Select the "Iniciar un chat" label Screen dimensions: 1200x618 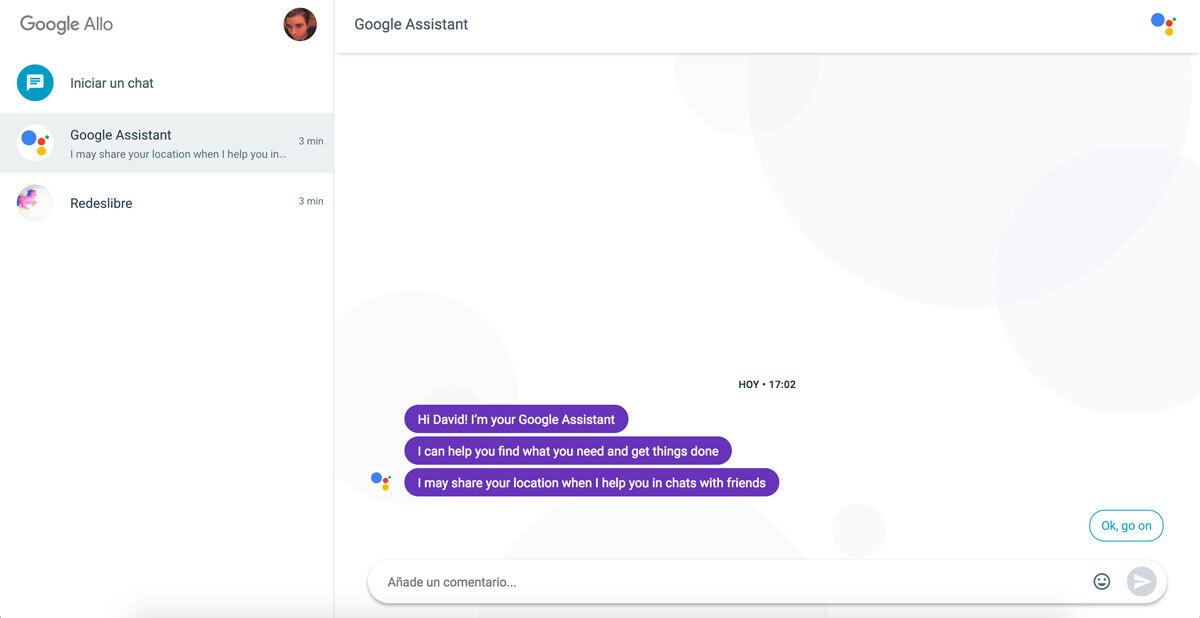[112, 83]
